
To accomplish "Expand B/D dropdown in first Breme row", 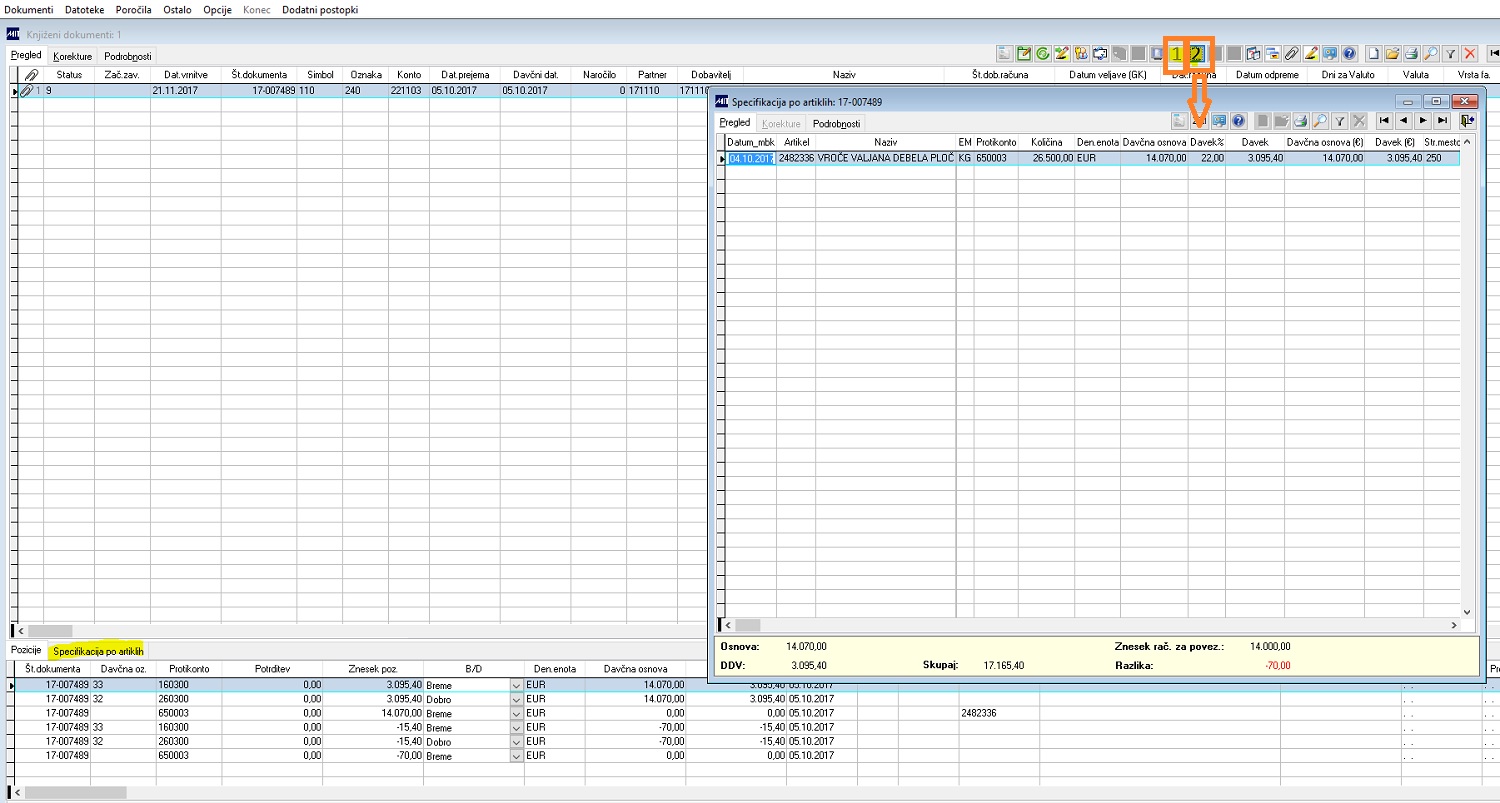I will click(x=516, y=685).
